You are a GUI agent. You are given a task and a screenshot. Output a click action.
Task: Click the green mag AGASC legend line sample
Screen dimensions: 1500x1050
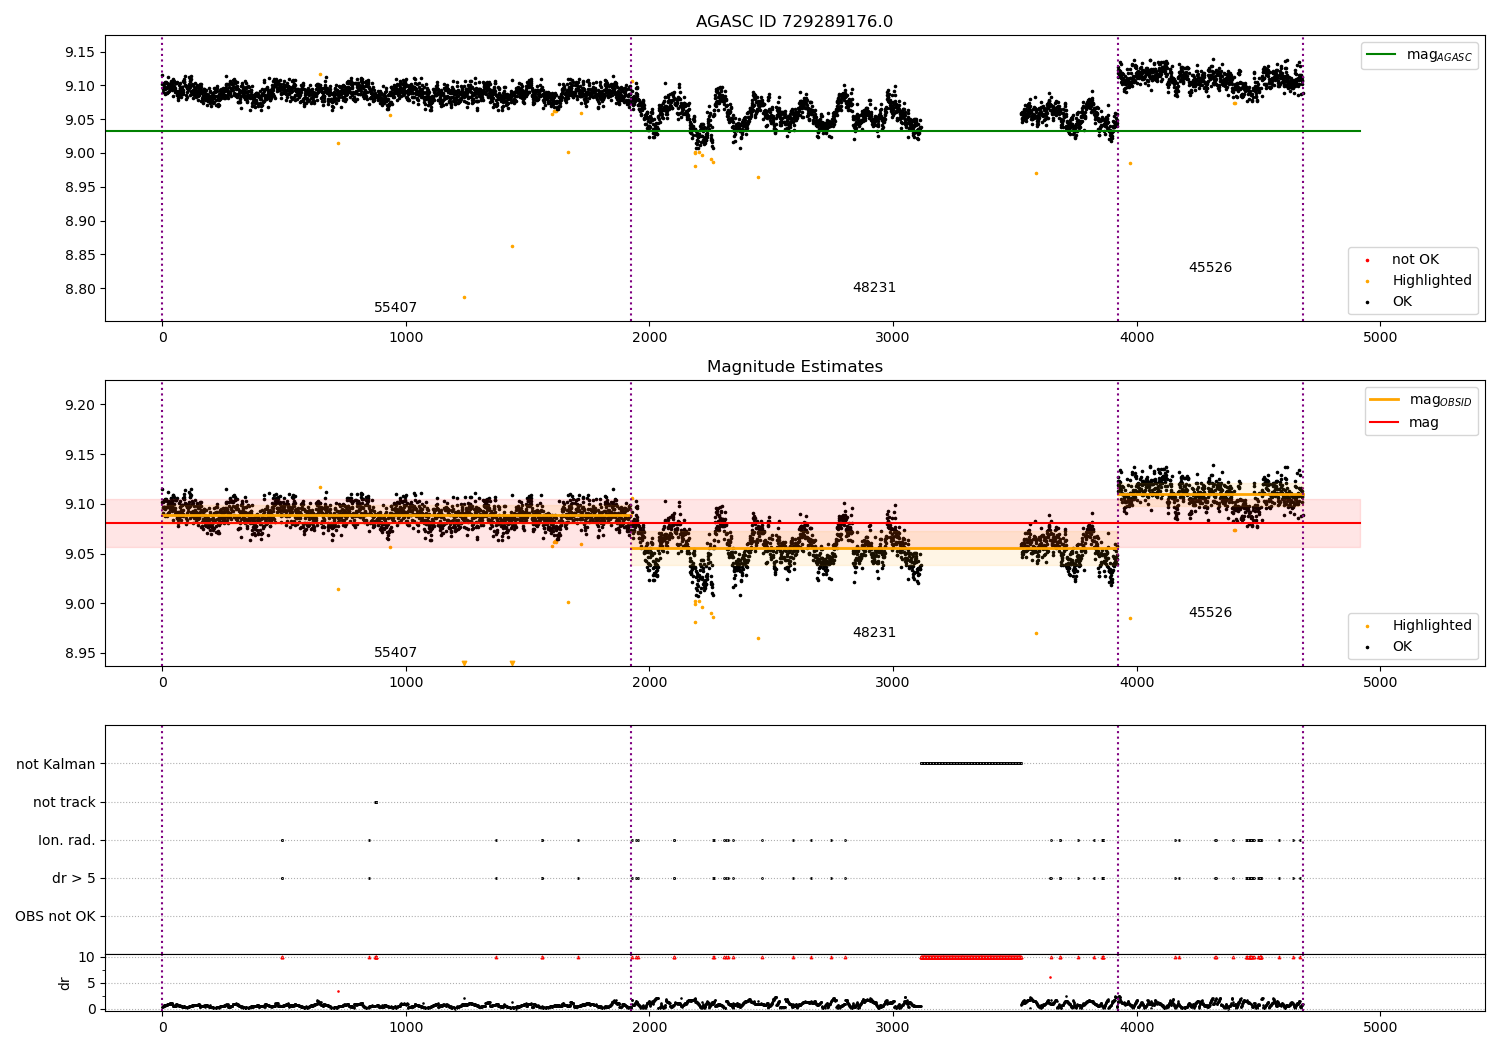coord(1382,54)
